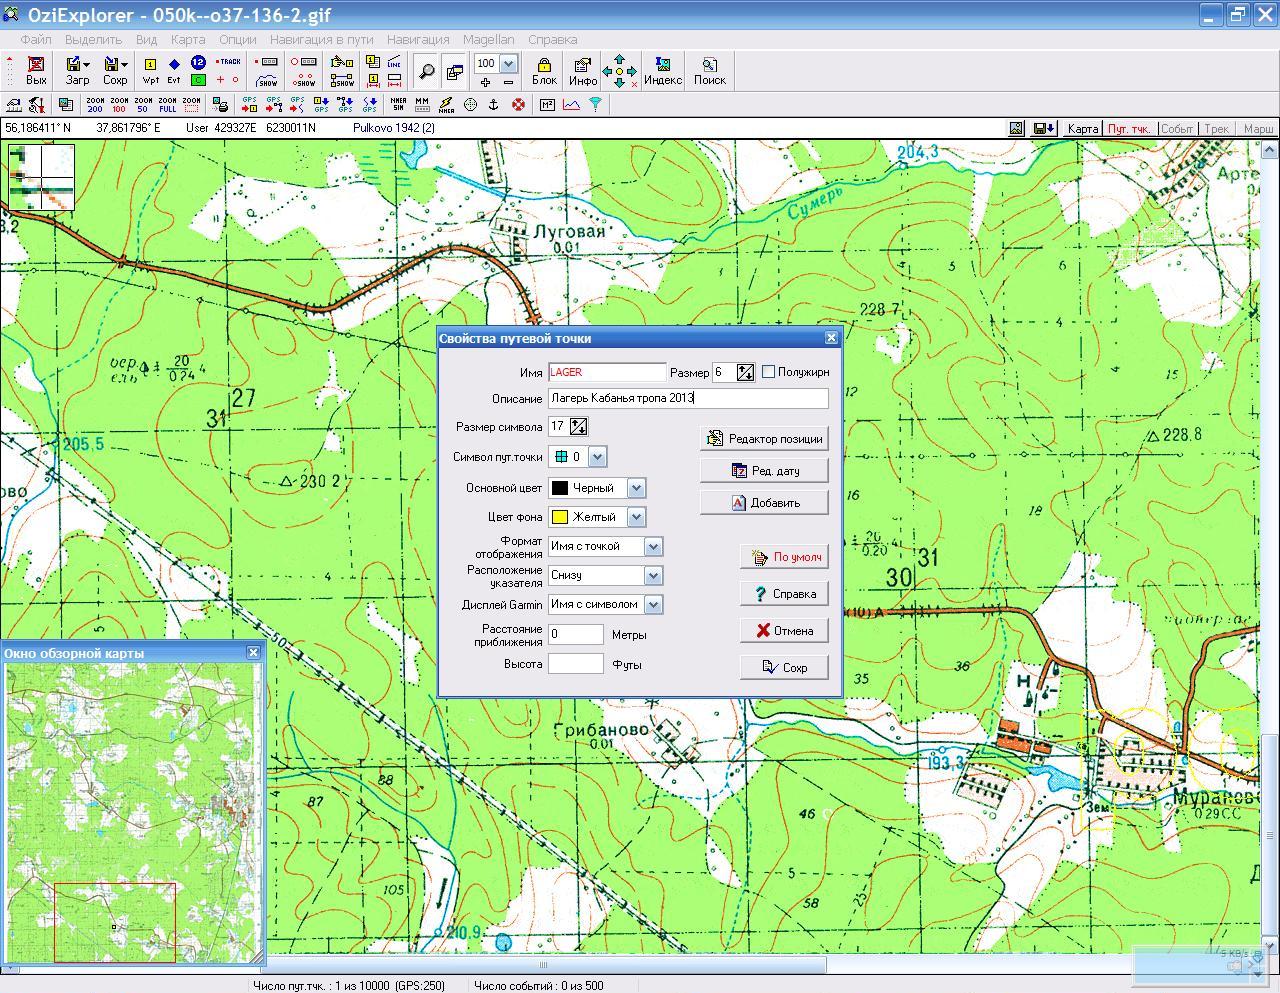Click the Отмена cancel button

pos(785,630)
